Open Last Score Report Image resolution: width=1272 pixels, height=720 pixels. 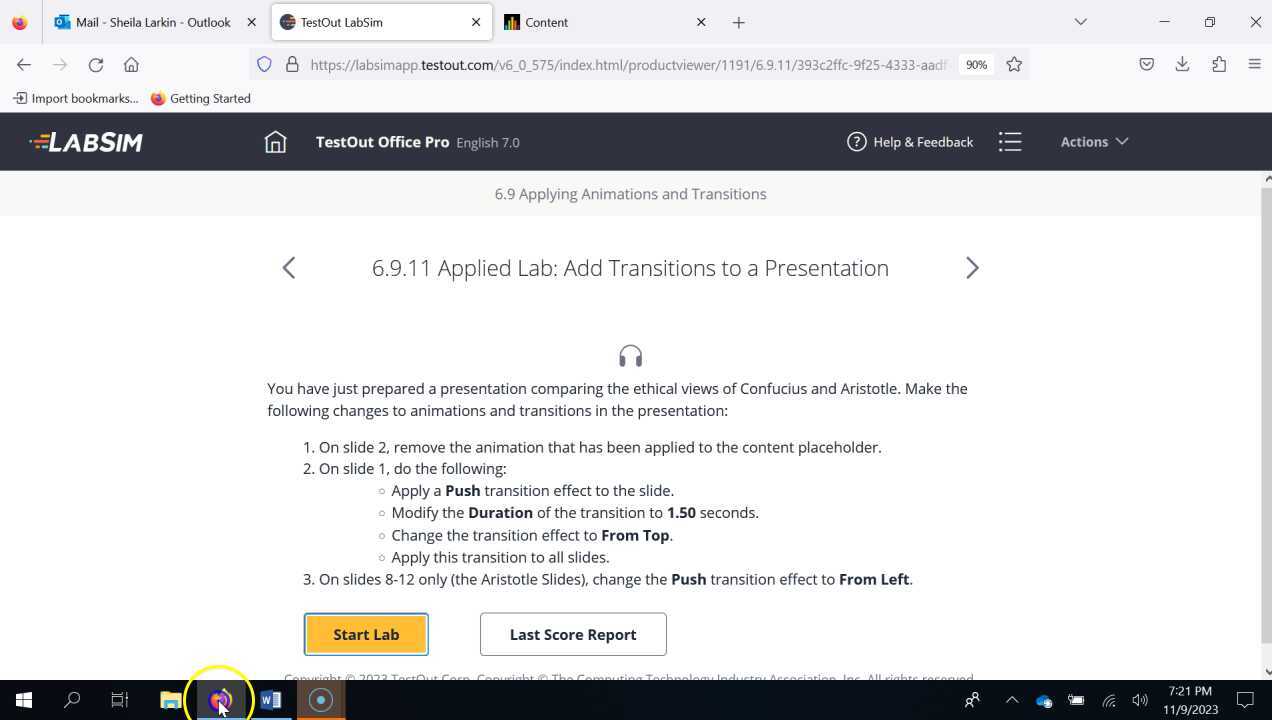pos(573,634)
